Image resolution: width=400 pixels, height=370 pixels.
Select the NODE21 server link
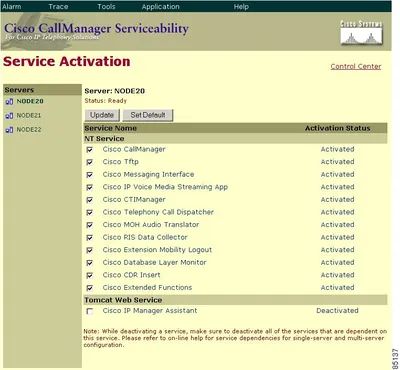pyautogui.click(x=29, y=115)
